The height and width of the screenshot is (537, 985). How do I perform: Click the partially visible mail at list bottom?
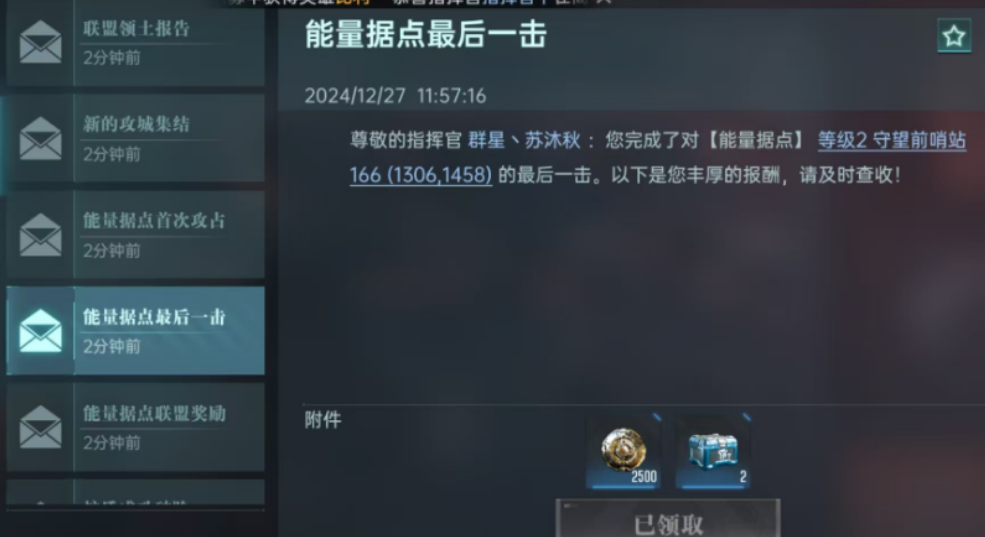point(136,492)
